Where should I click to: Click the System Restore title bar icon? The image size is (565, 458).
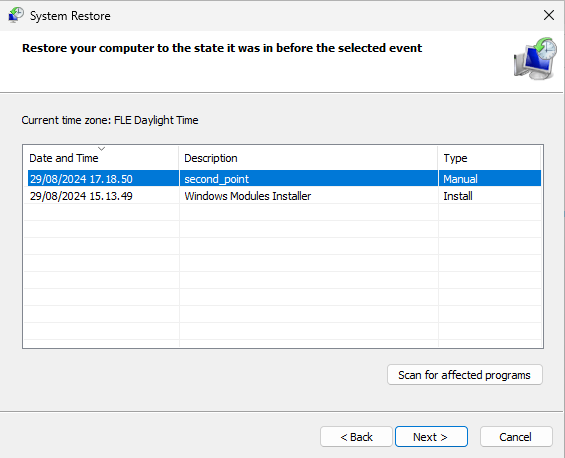coord(15,15)
